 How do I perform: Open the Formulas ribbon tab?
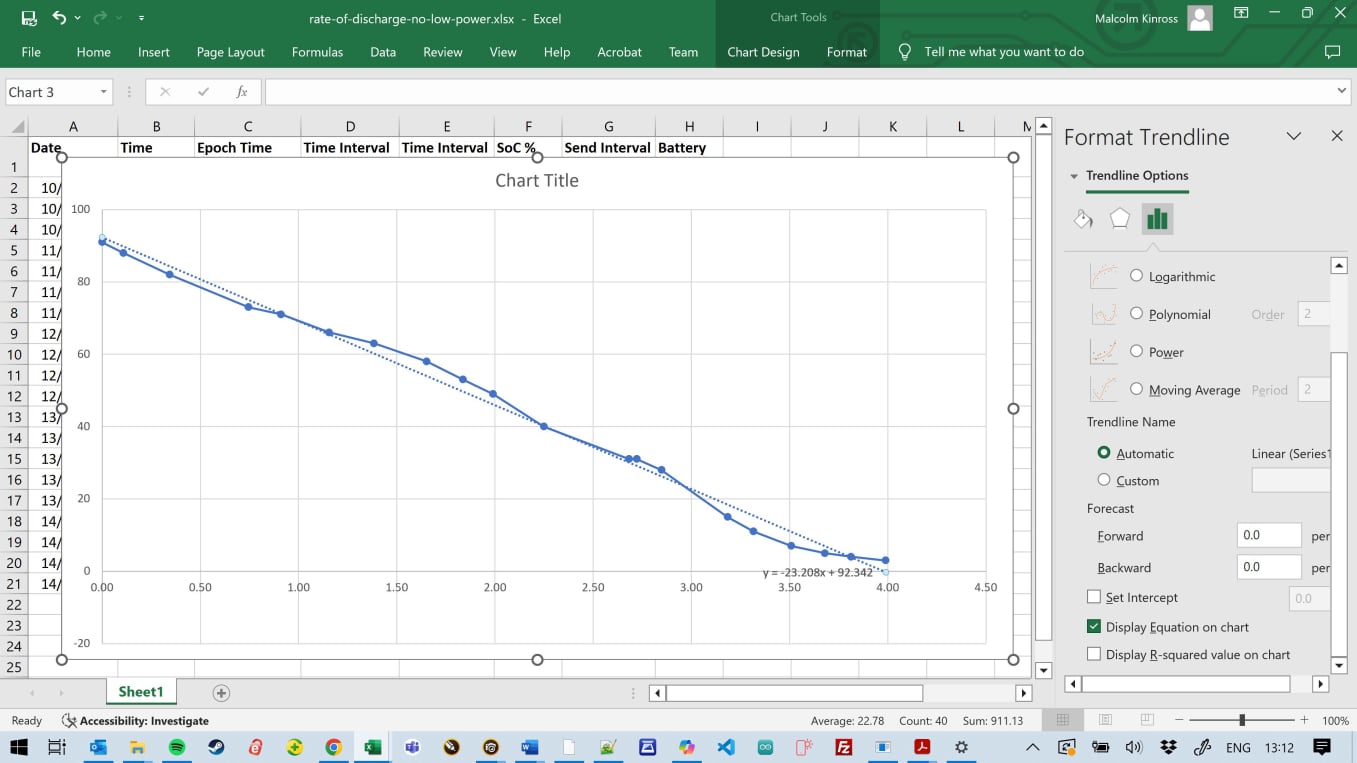click(x=317, y=52)
